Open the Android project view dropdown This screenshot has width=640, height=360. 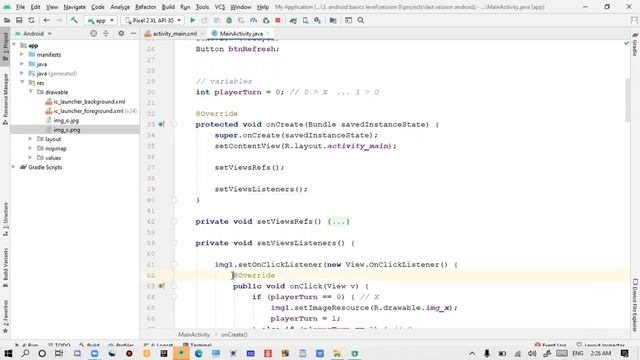[x=33, y=33]
